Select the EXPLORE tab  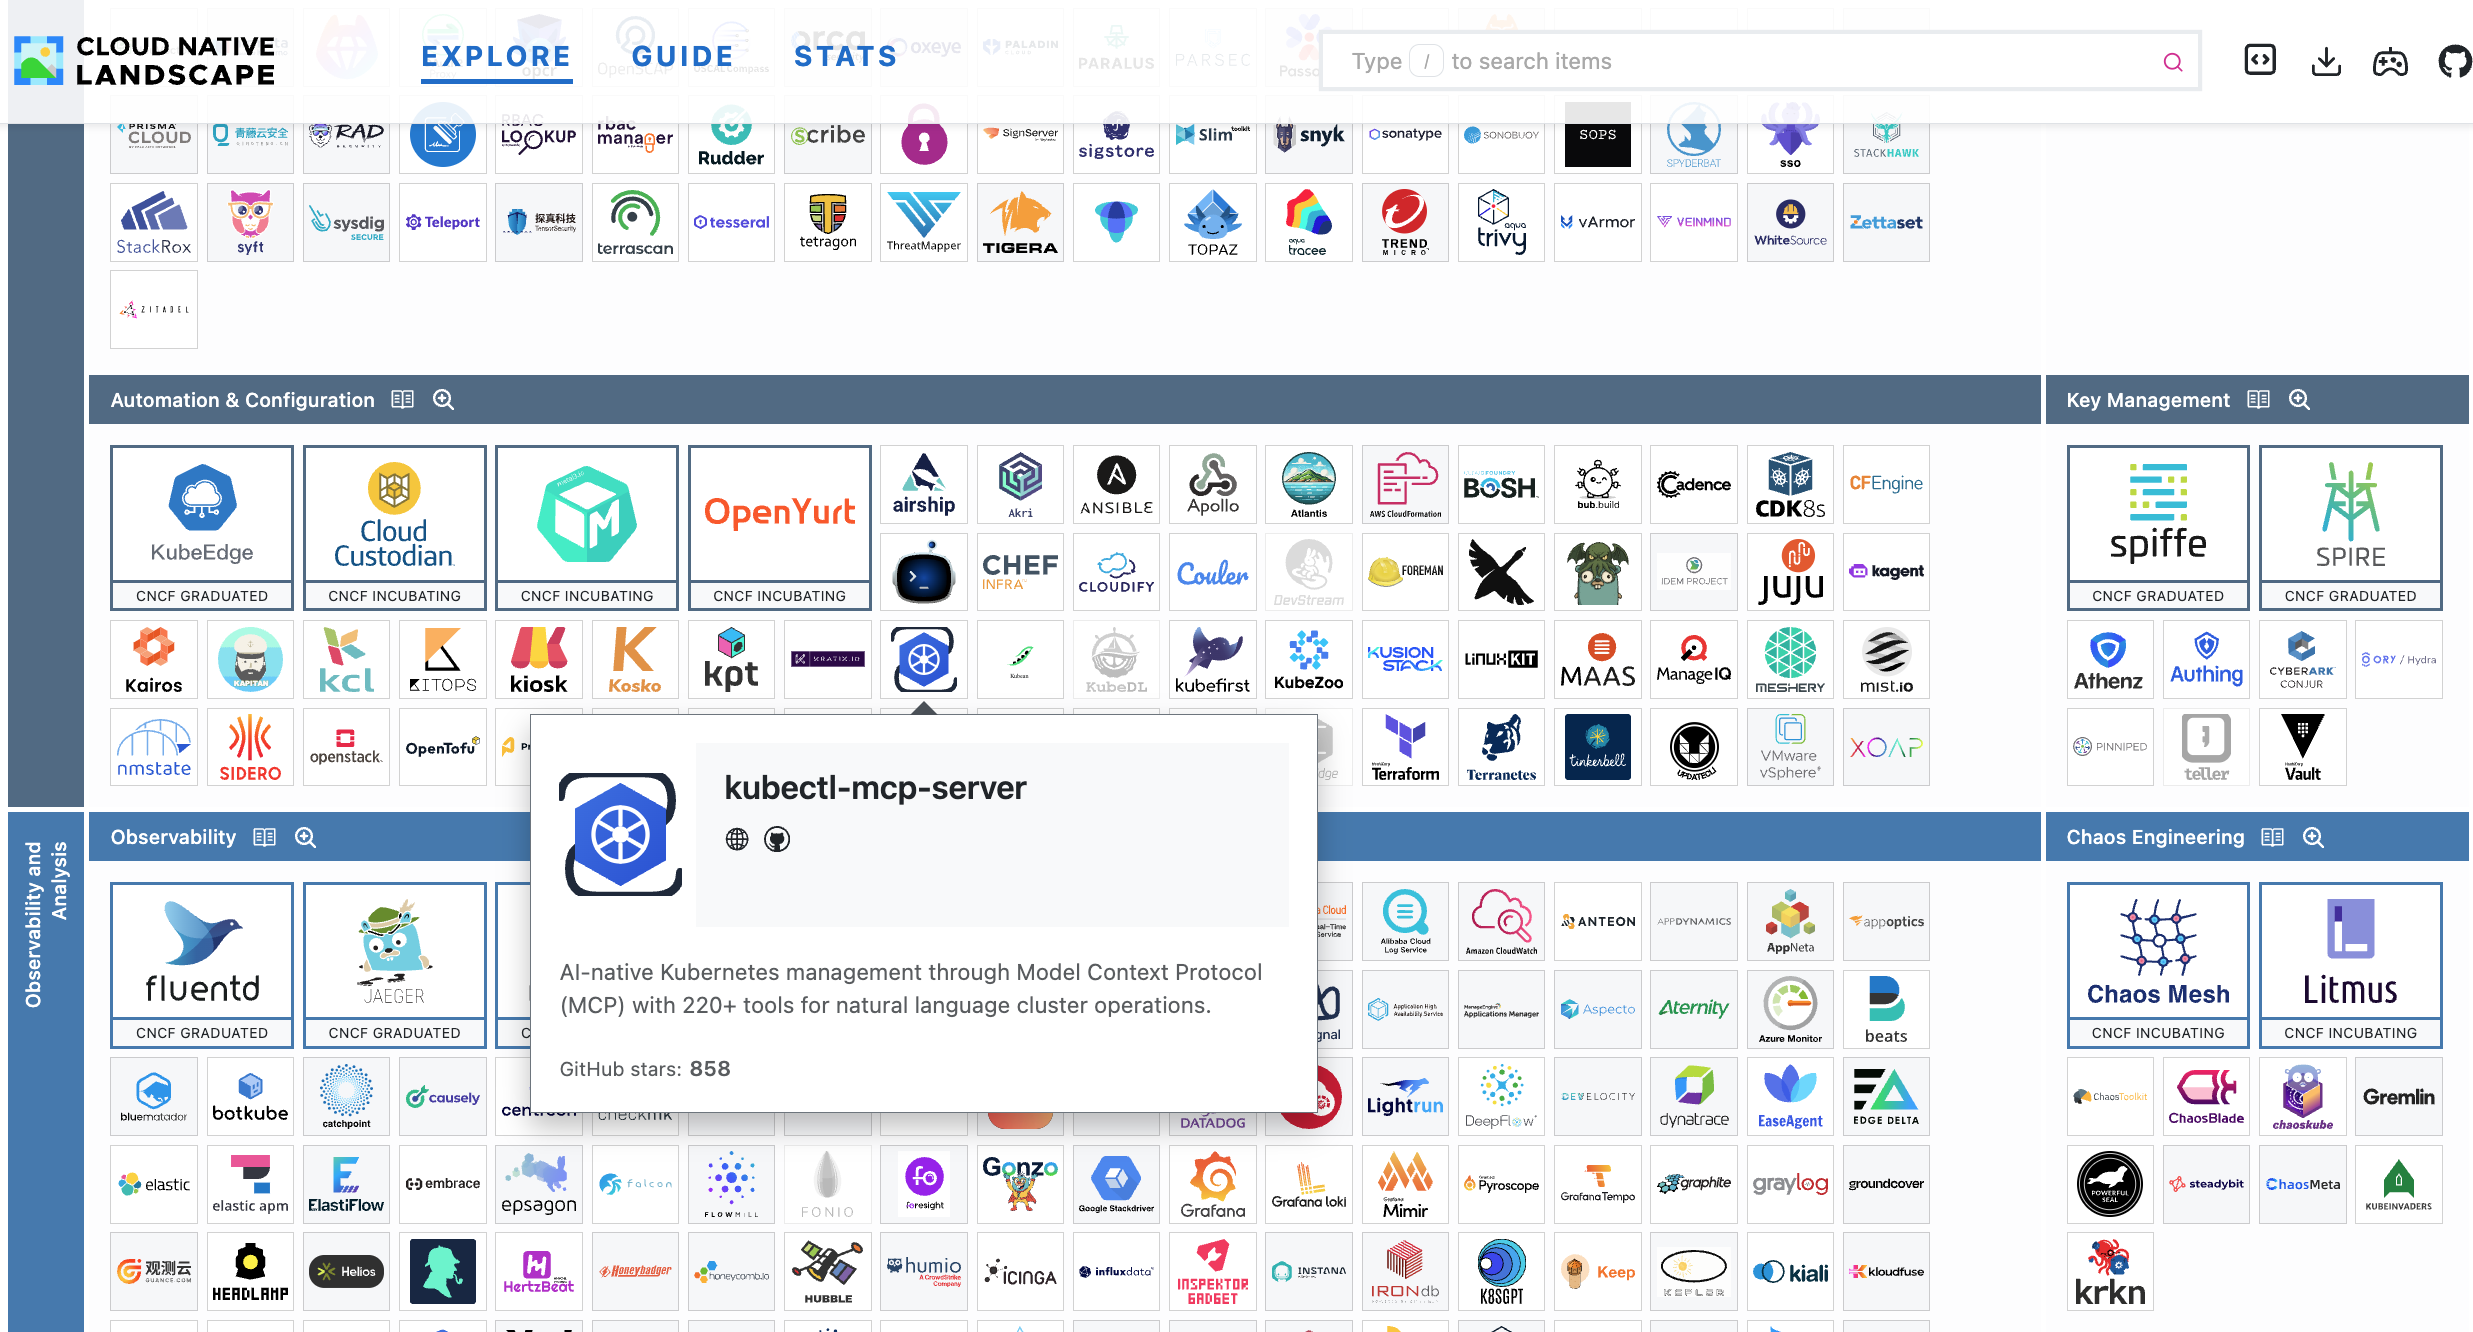tap(496, 57)
